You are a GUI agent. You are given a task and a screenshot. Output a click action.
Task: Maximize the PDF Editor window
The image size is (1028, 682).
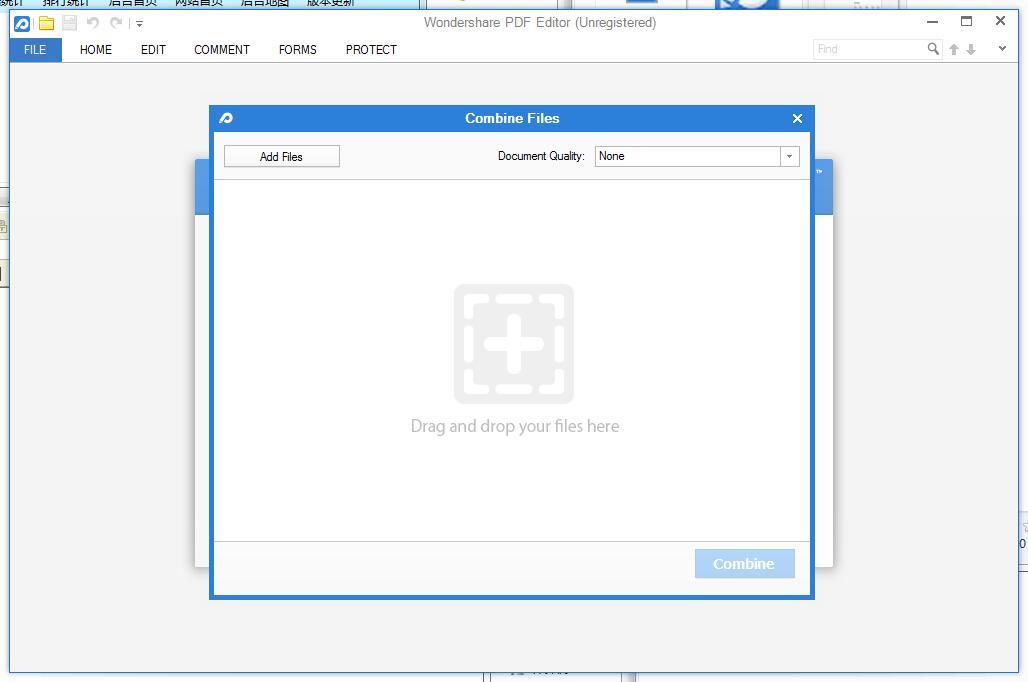tap(966, 22)
